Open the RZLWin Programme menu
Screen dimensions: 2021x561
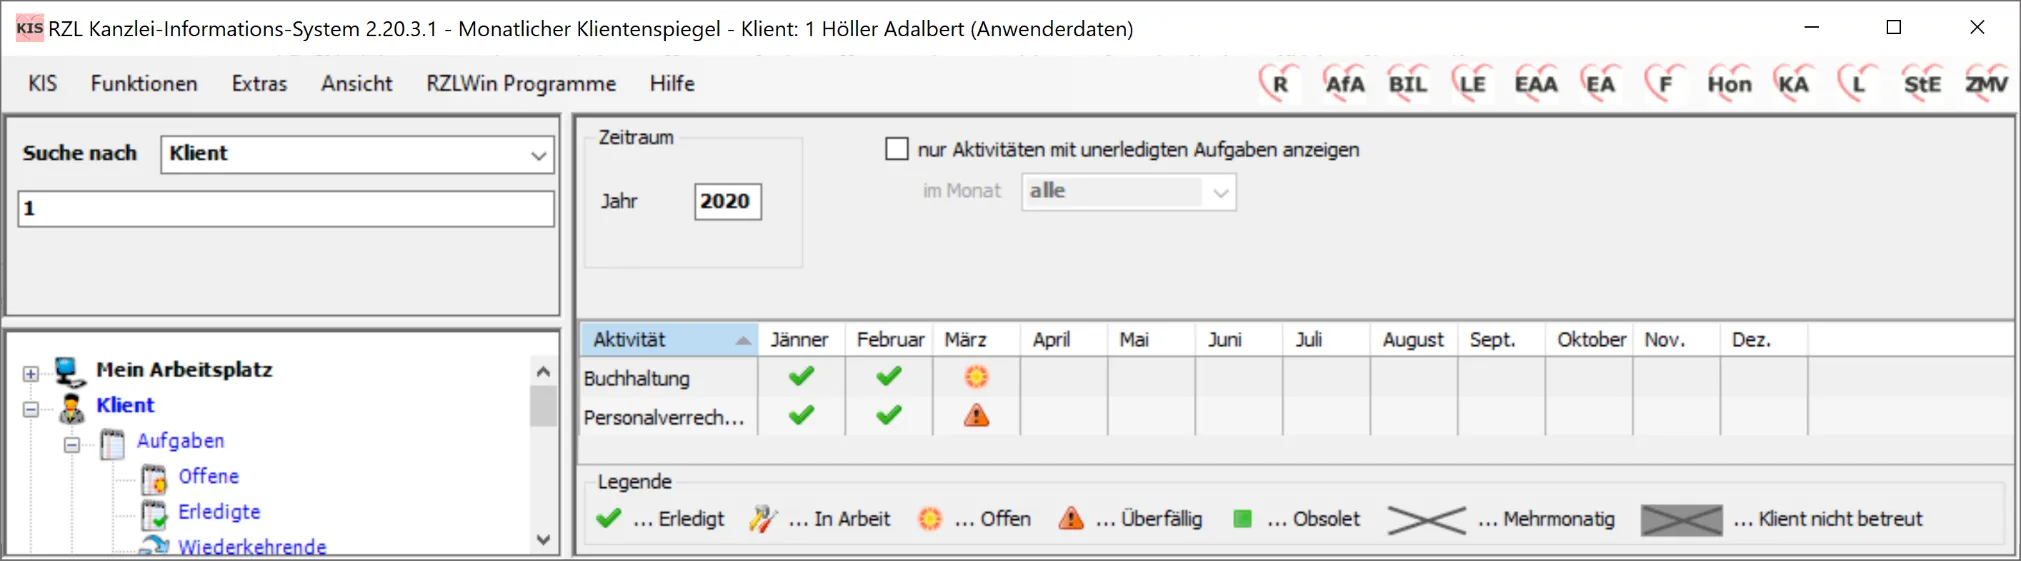(521, 83)
